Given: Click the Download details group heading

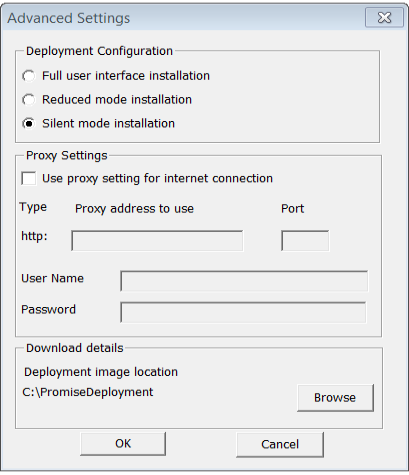Looking at the screenshot, I should [75, 348].
